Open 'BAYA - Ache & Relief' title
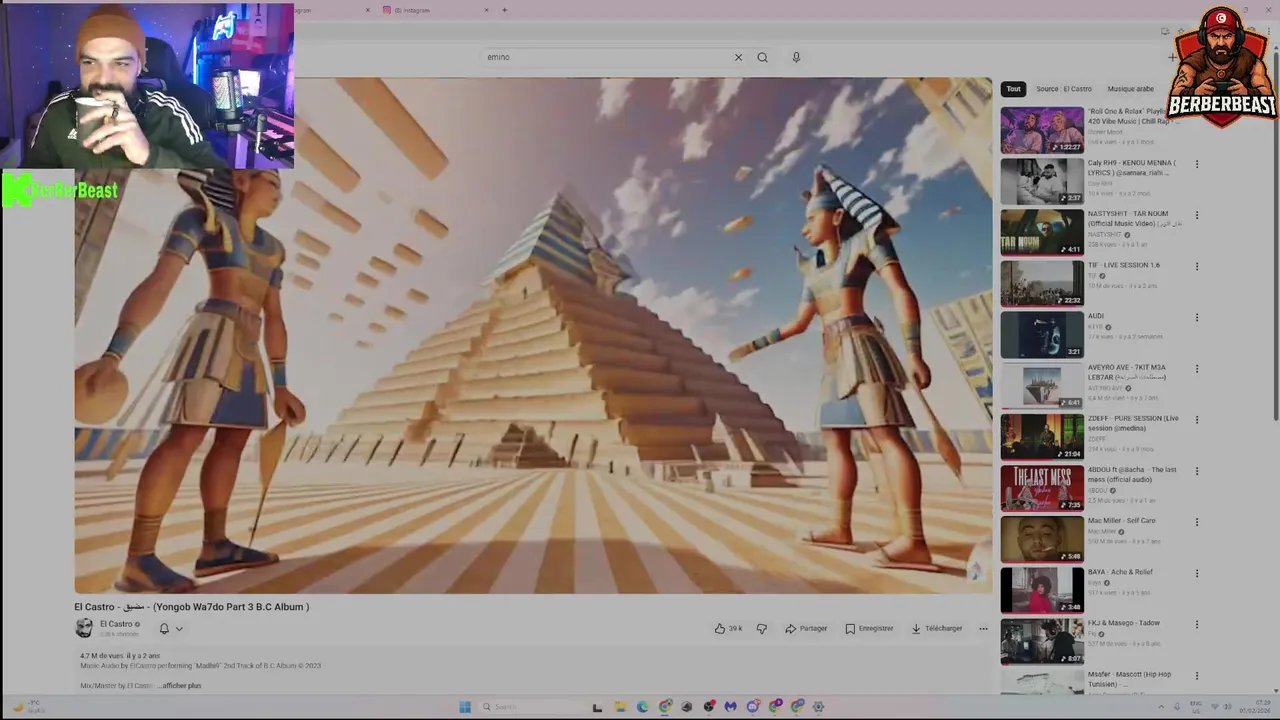 pos(1120,572)
